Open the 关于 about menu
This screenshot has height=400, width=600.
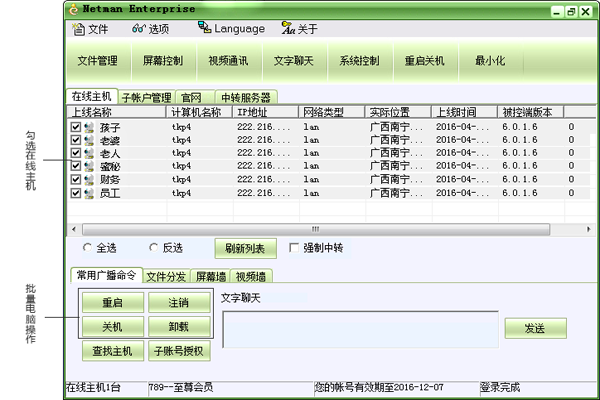288,29
